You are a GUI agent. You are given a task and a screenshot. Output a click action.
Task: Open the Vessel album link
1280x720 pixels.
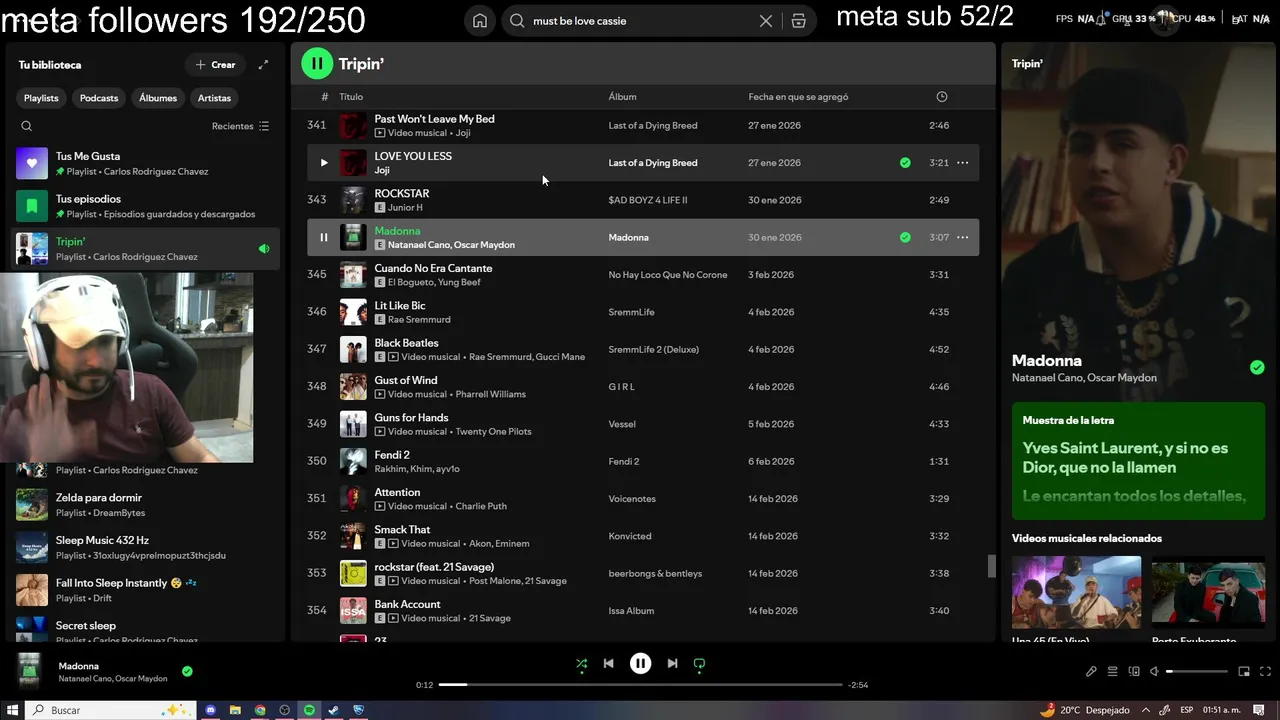coord(621,424)
